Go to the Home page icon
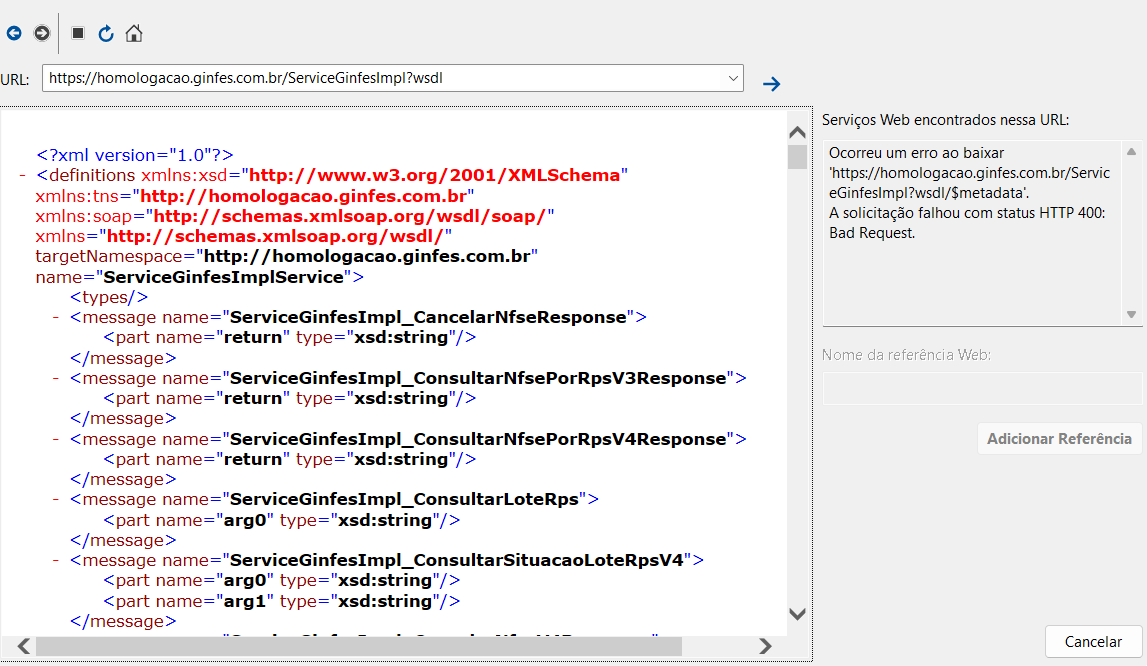 (134, 33)
